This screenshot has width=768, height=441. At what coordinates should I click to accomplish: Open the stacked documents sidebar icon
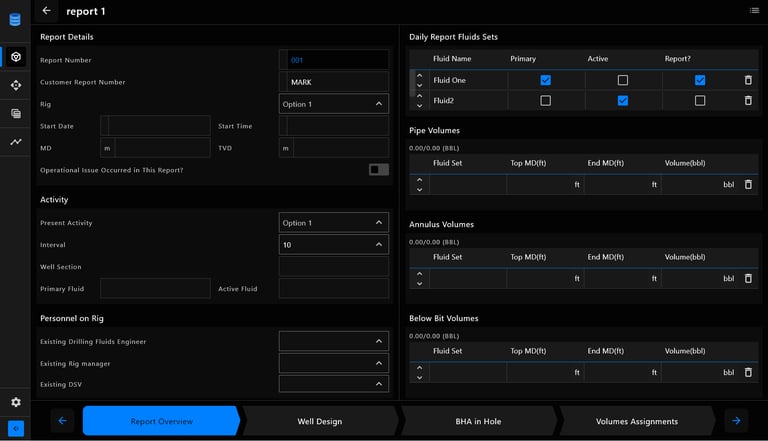16,114
